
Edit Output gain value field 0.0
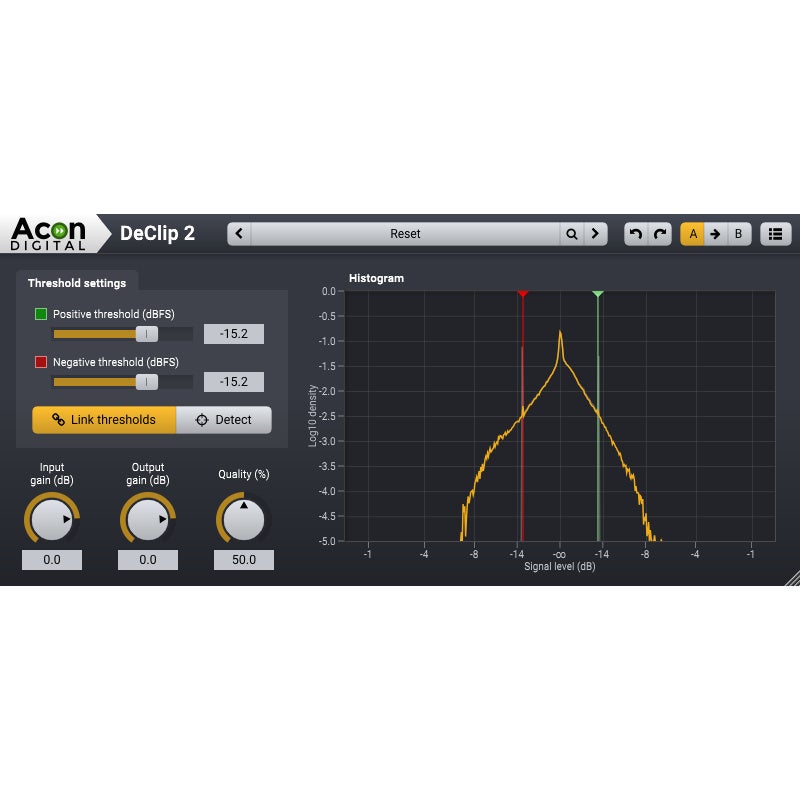point(147,560)
